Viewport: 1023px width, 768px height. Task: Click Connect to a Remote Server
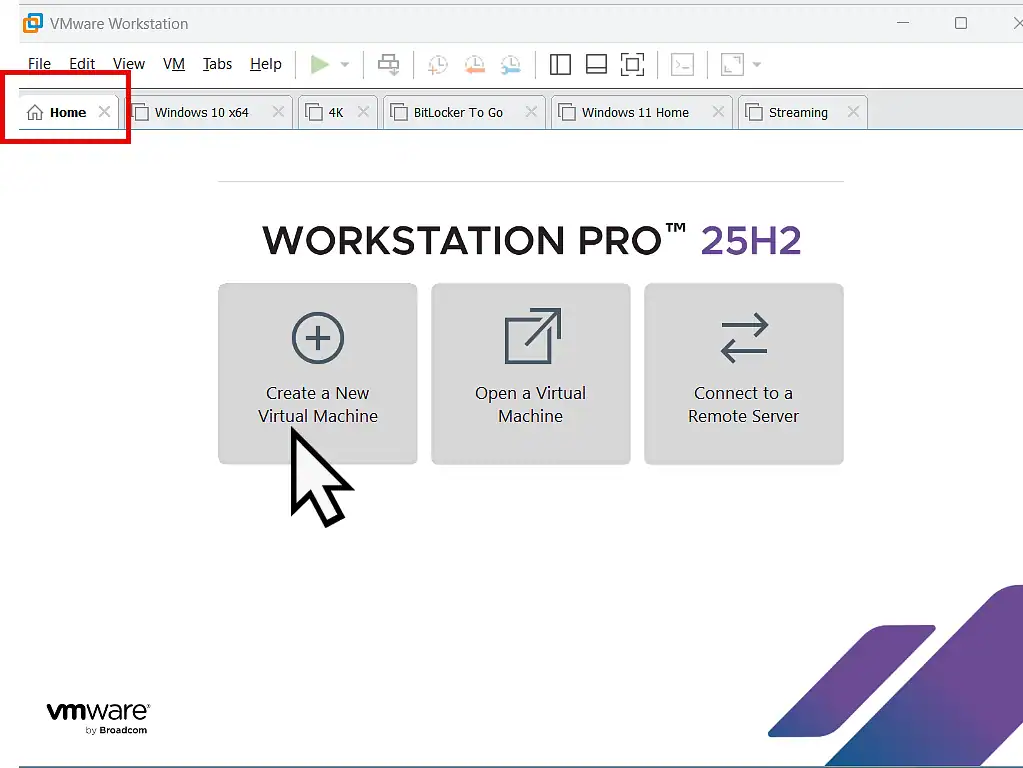coord(743,374)
